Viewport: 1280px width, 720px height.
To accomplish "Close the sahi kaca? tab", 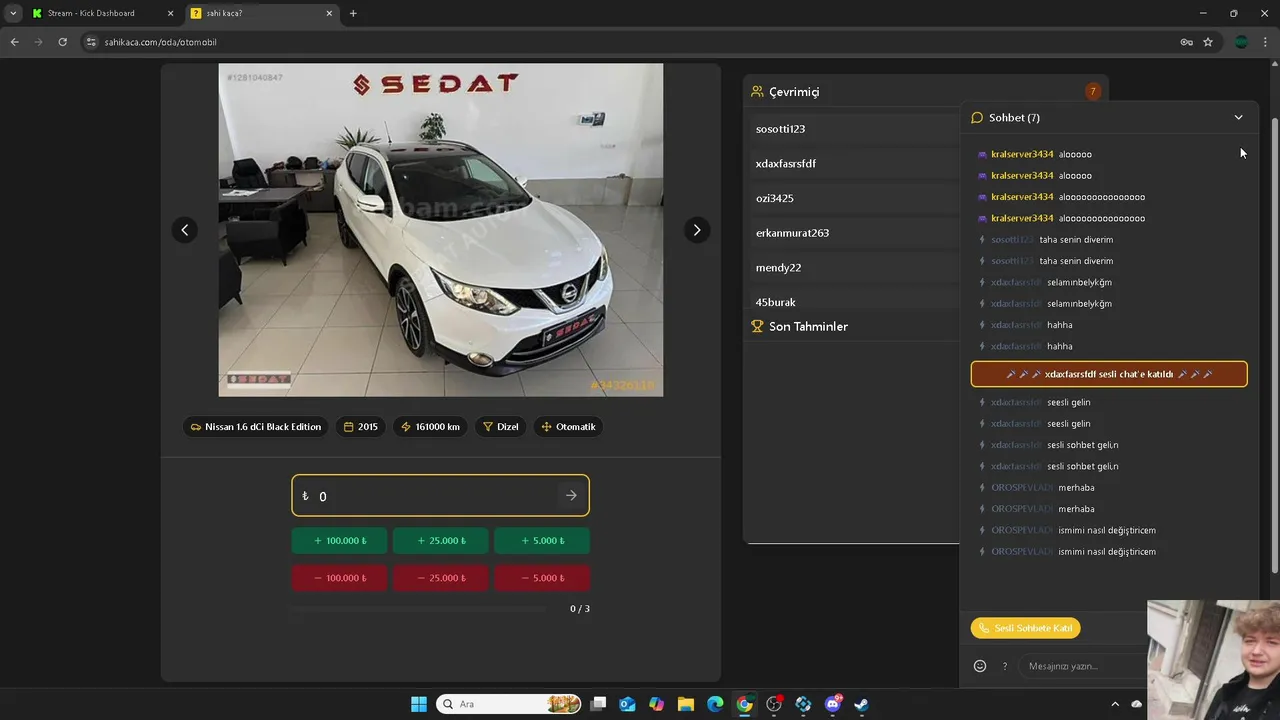I will tap(329, 13).
